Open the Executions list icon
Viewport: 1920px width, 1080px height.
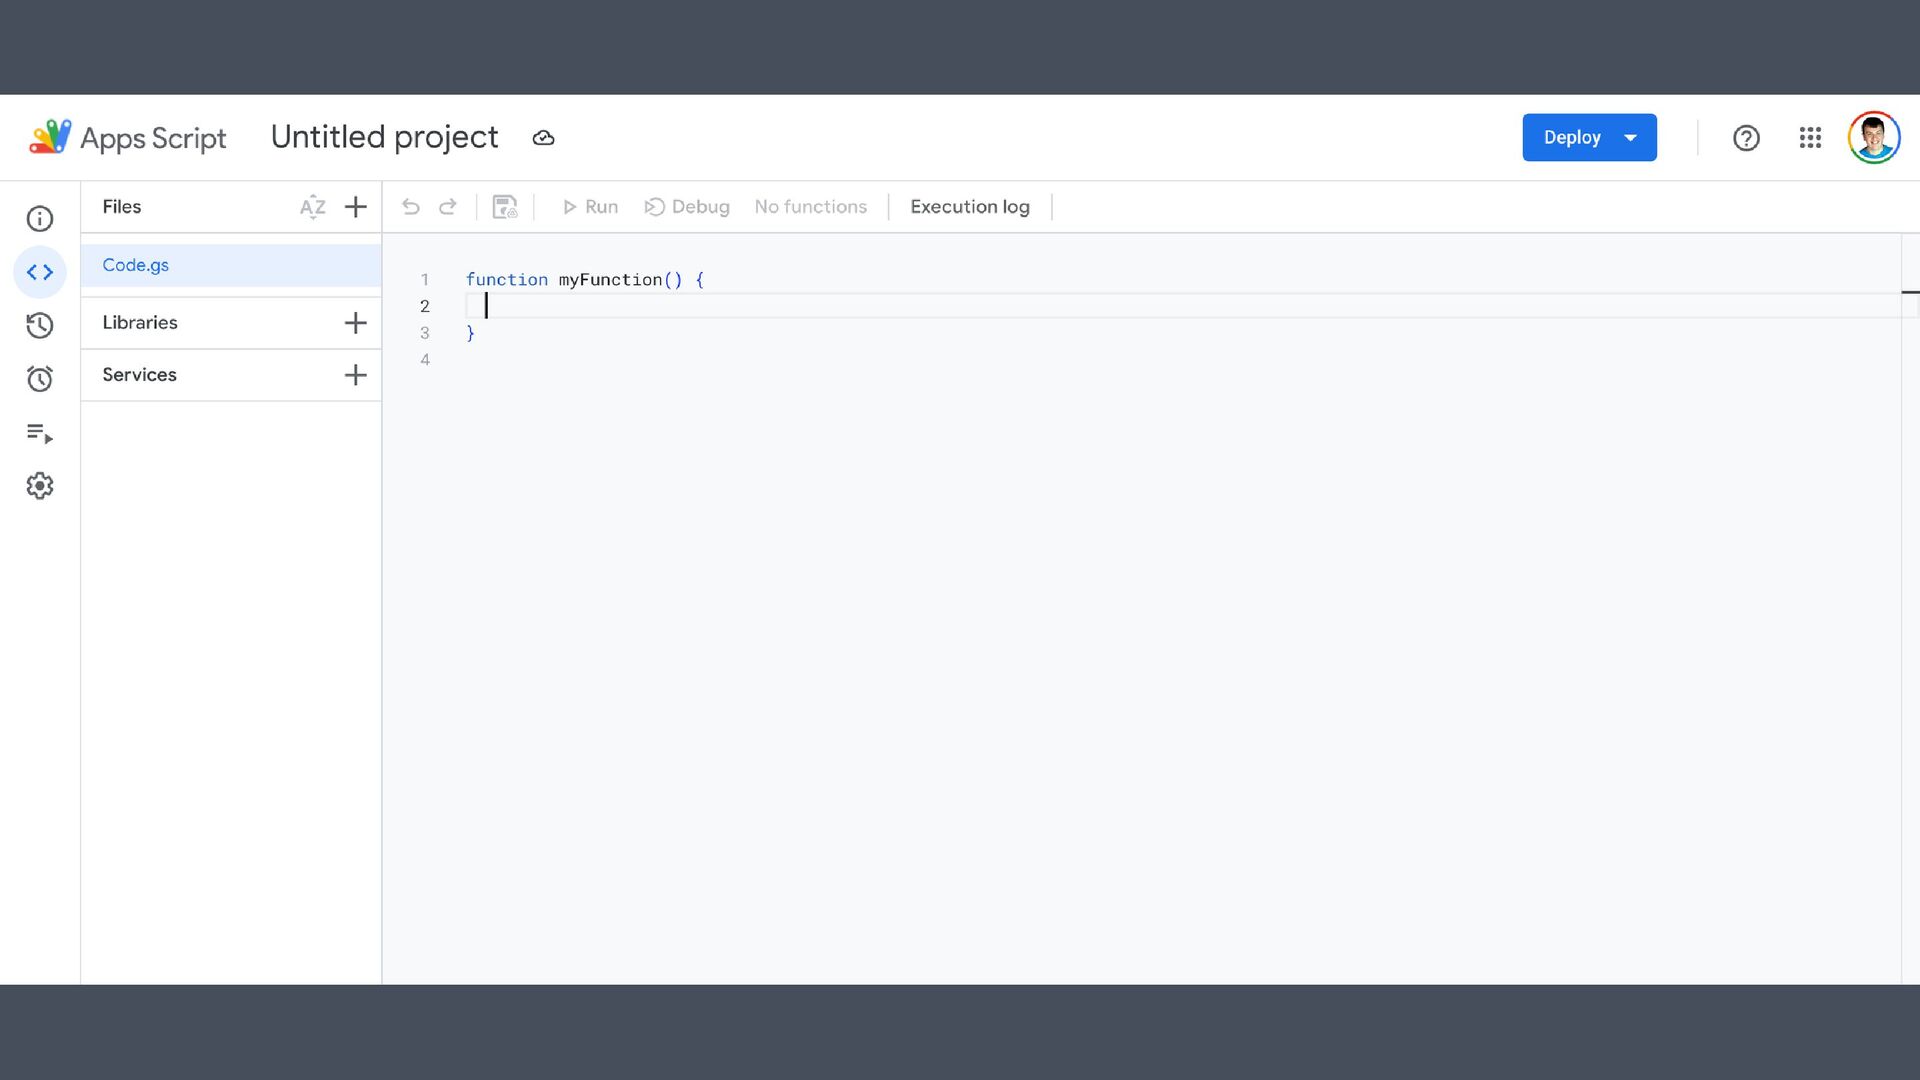40,433
